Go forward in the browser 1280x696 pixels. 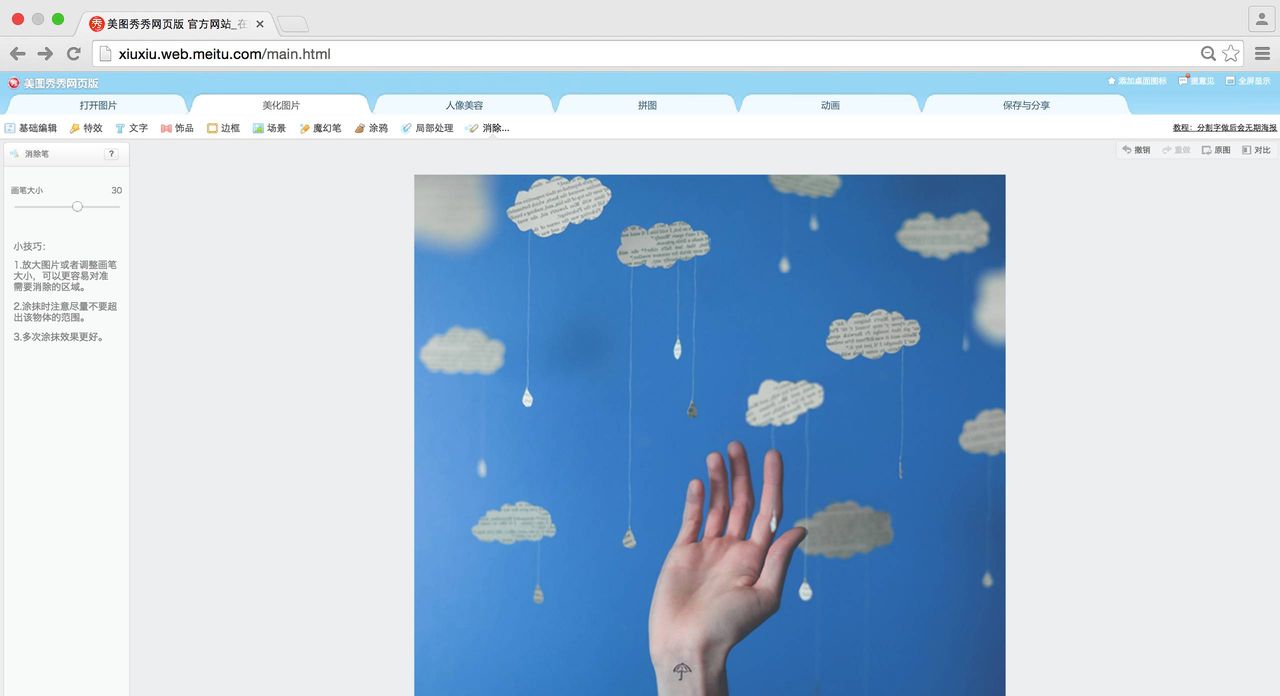pos(45,54)
